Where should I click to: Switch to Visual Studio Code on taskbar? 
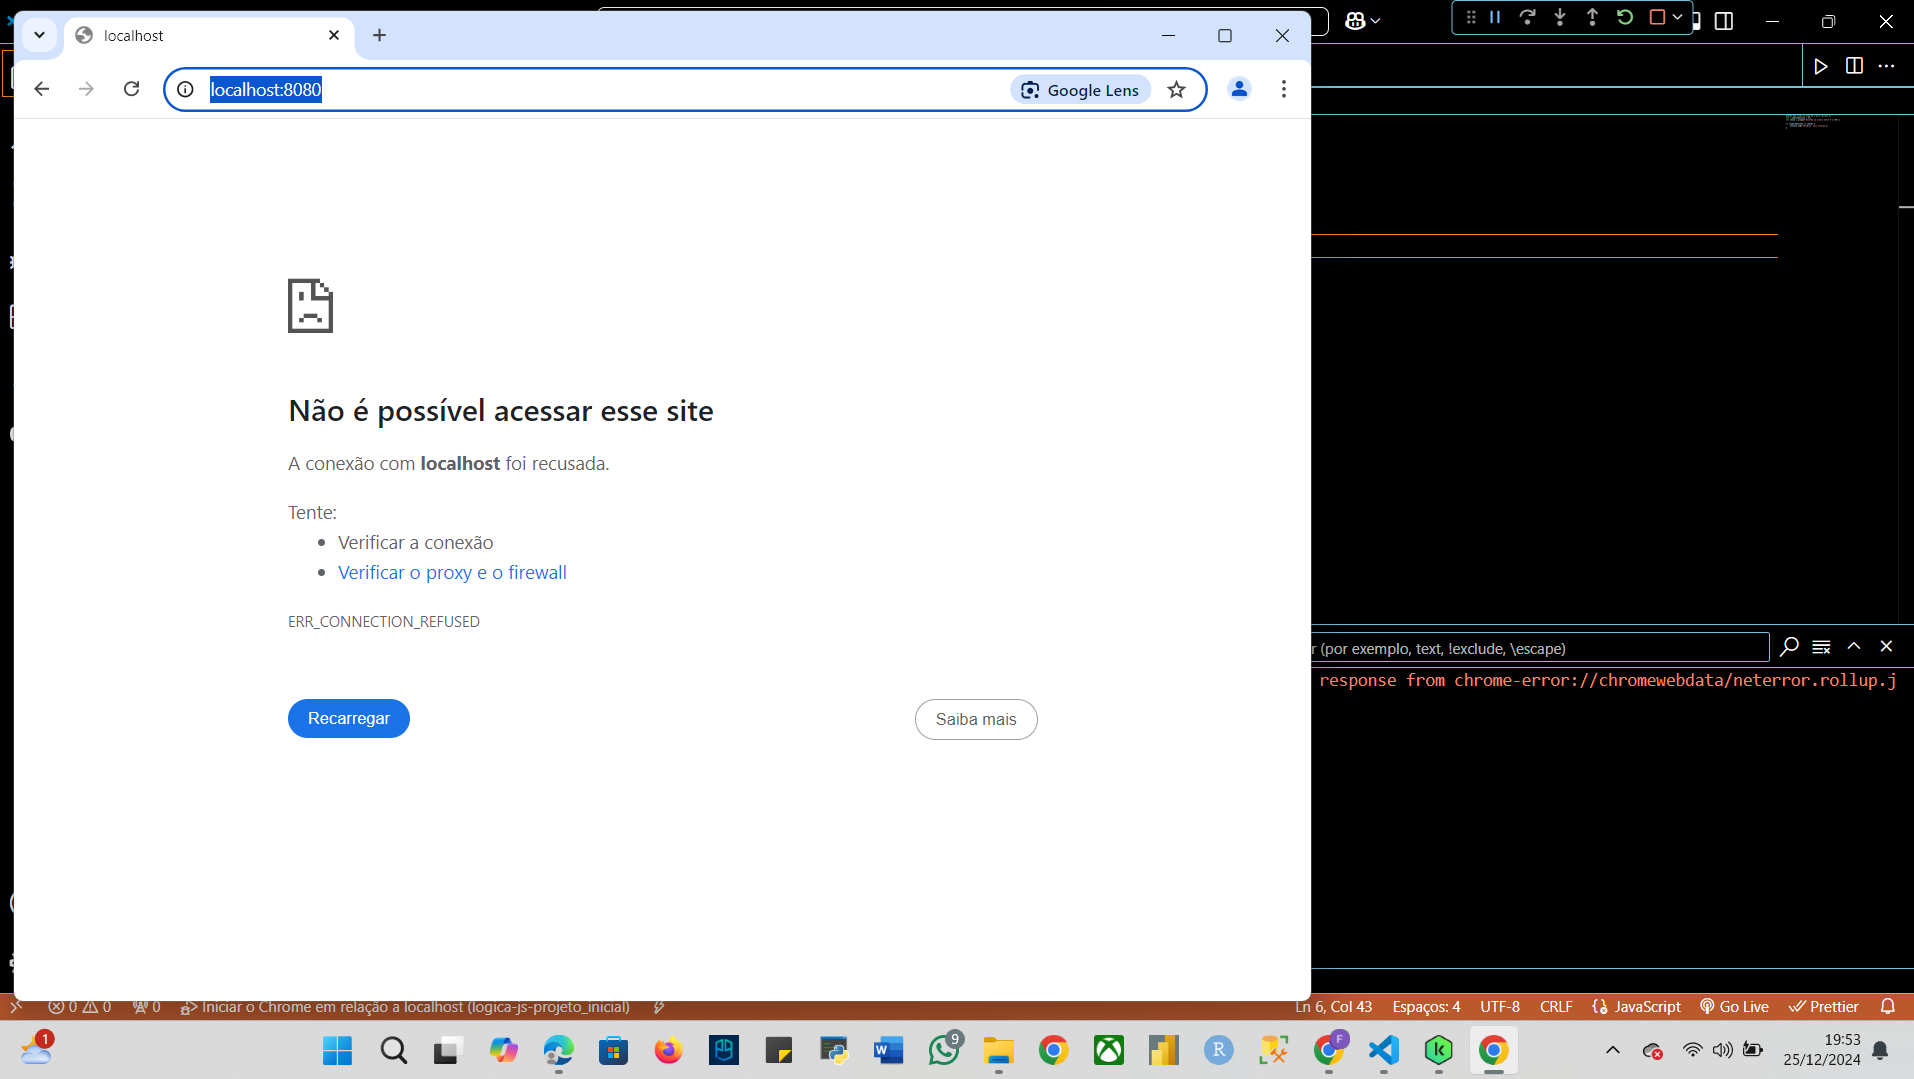[x=1383, y=1050]
